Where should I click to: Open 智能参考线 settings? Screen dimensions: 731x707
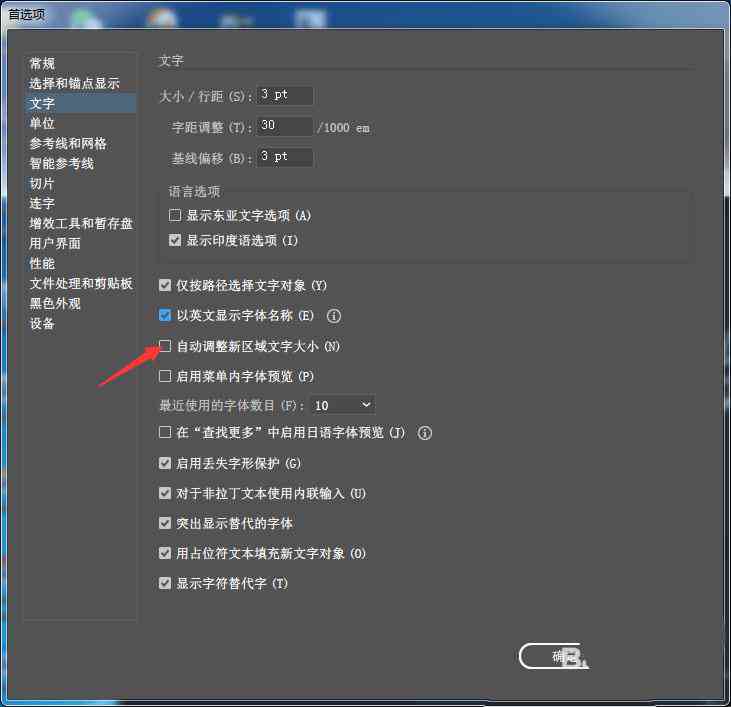(62, 164)
